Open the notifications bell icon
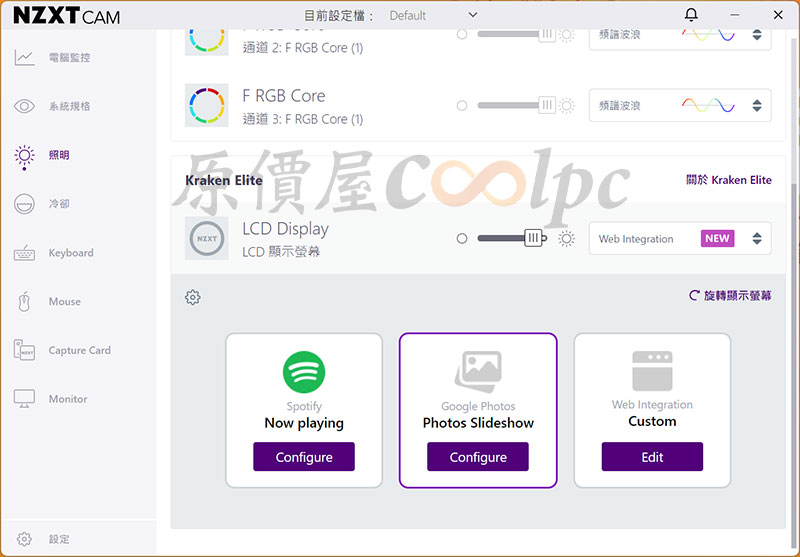 691,15
